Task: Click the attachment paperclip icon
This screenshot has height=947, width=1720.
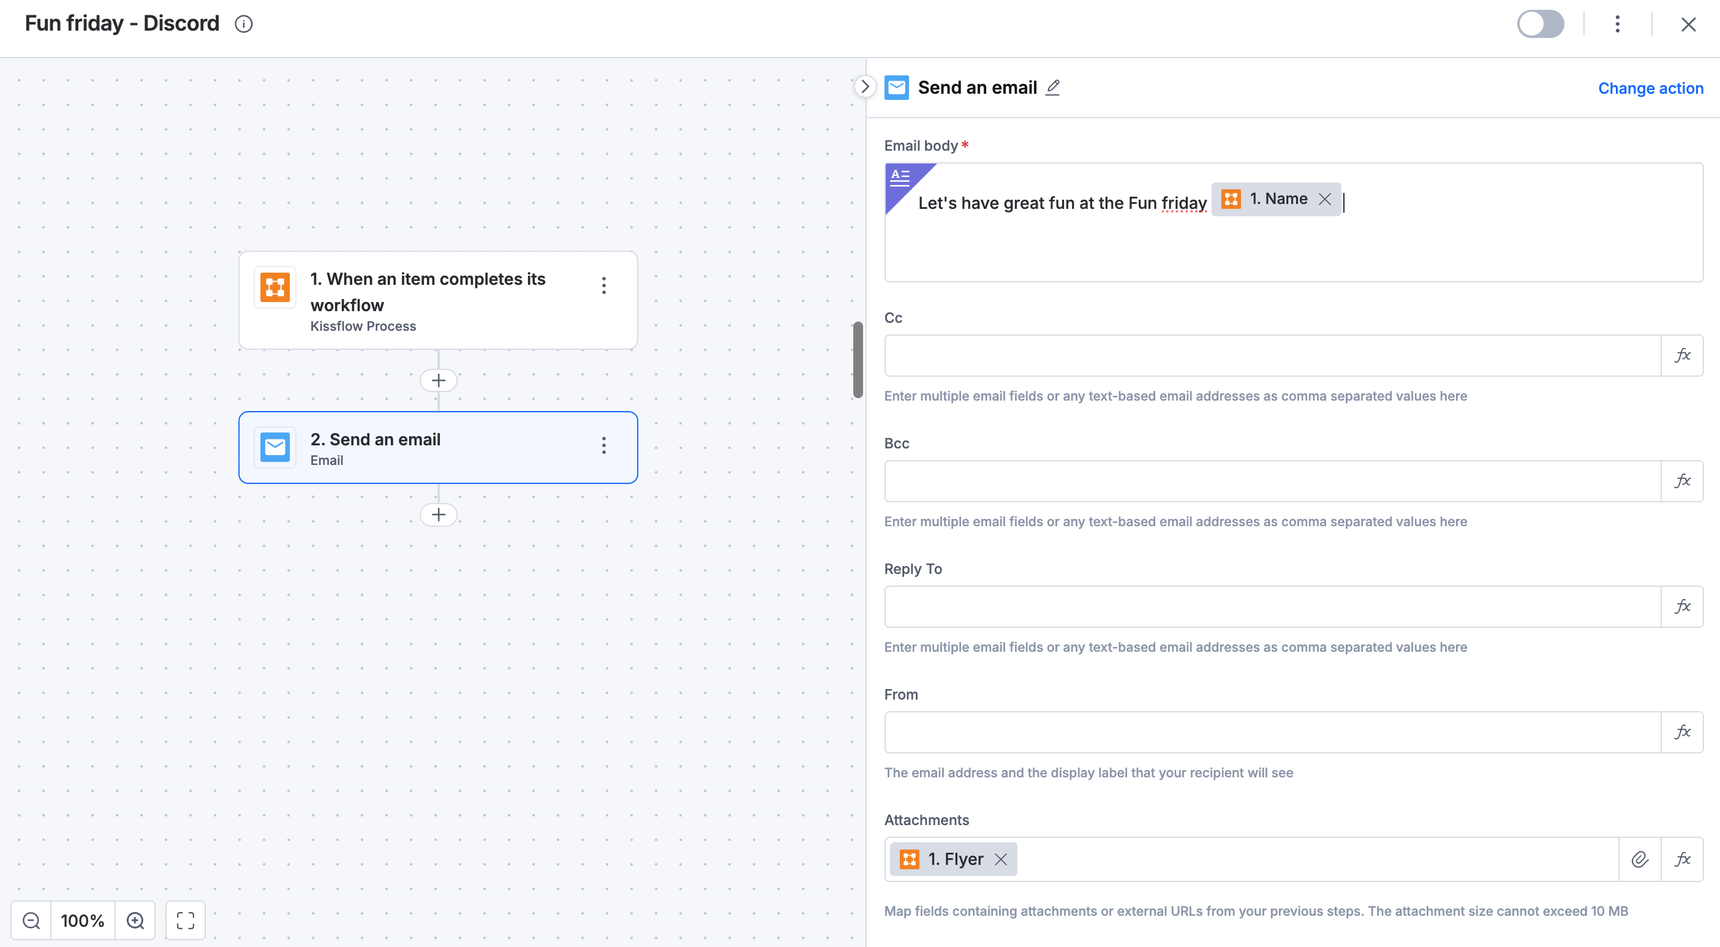Action: tap(1640, 859)
